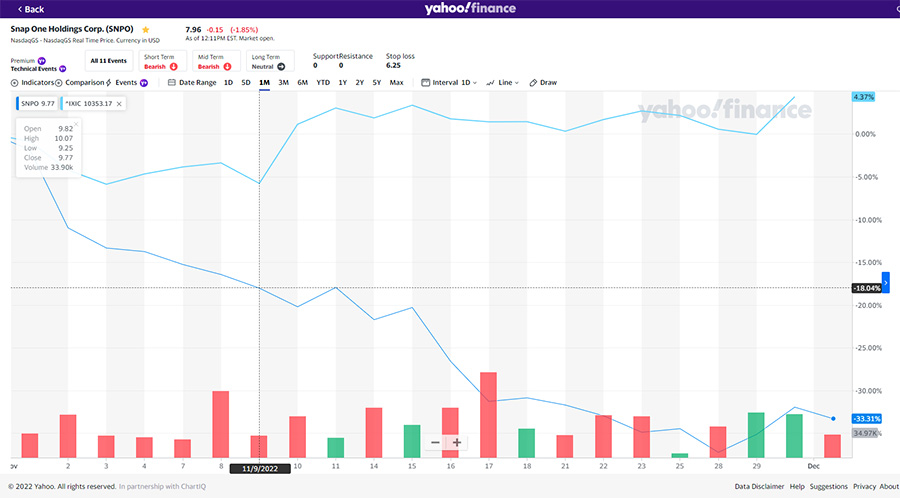Screen dimensions: 900x498
Task: Select the 5Y date range
Action: point(377,83)
